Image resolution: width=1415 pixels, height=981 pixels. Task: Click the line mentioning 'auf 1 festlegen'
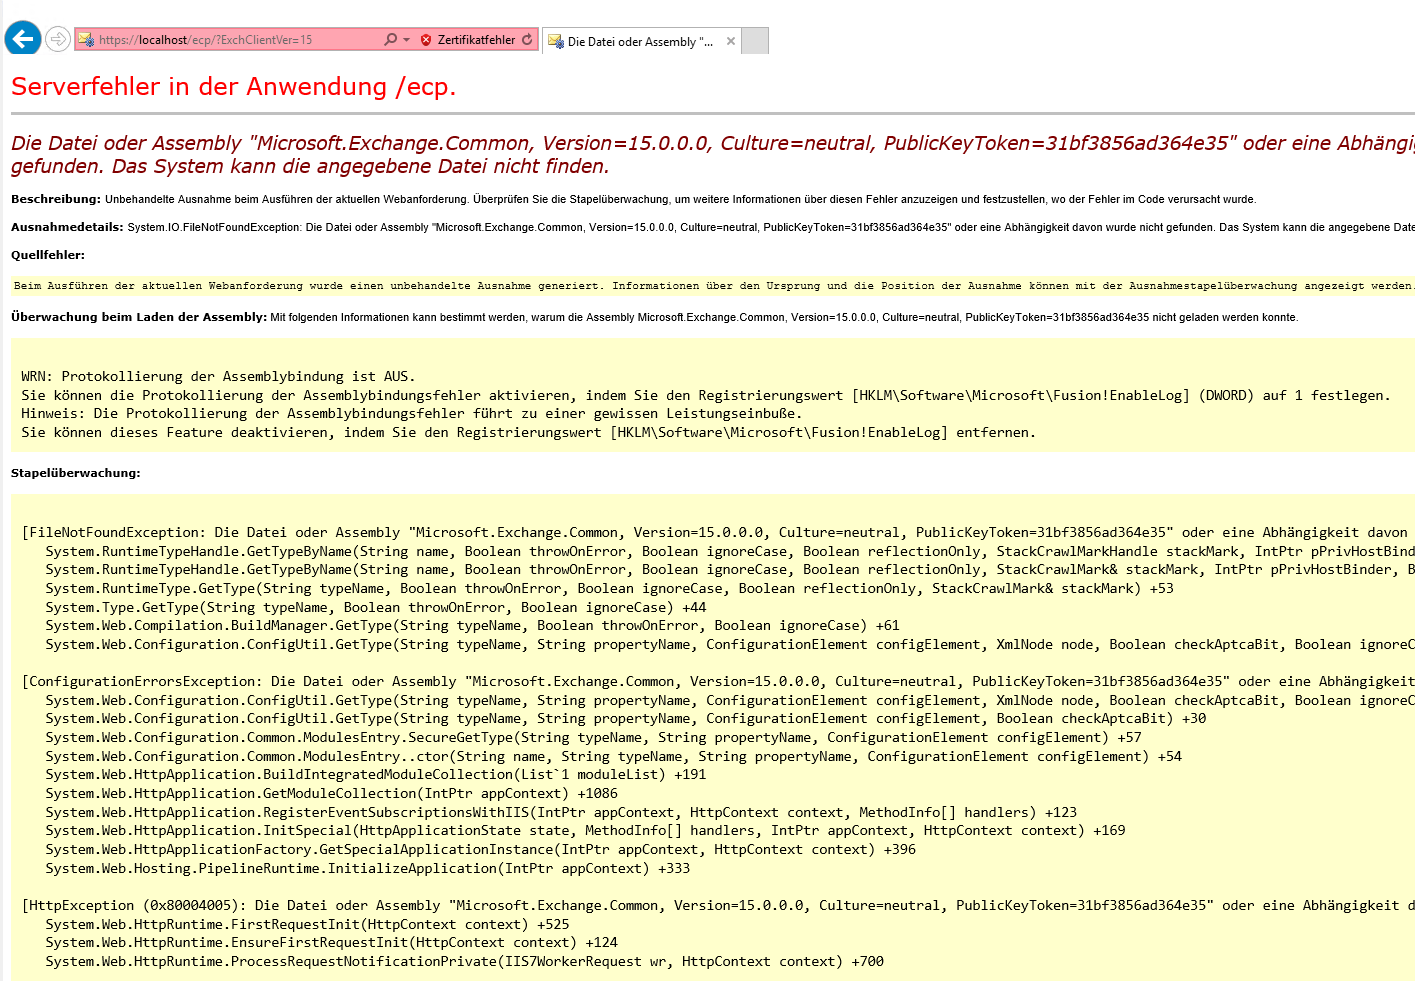[x=706, y=395]
